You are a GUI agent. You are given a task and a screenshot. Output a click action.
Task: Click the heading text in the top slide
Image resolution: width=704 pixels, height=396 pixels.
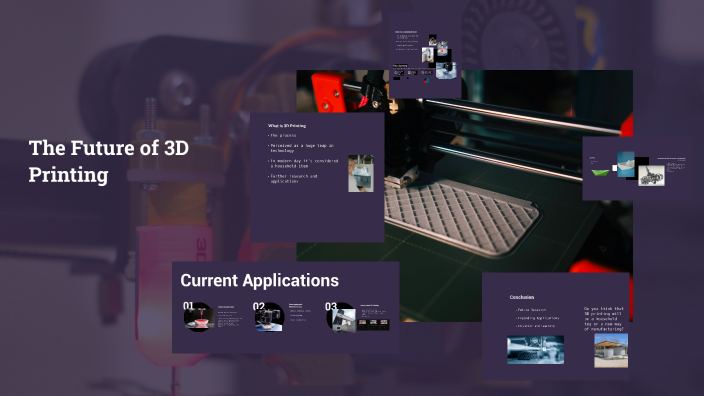(406, 32)
